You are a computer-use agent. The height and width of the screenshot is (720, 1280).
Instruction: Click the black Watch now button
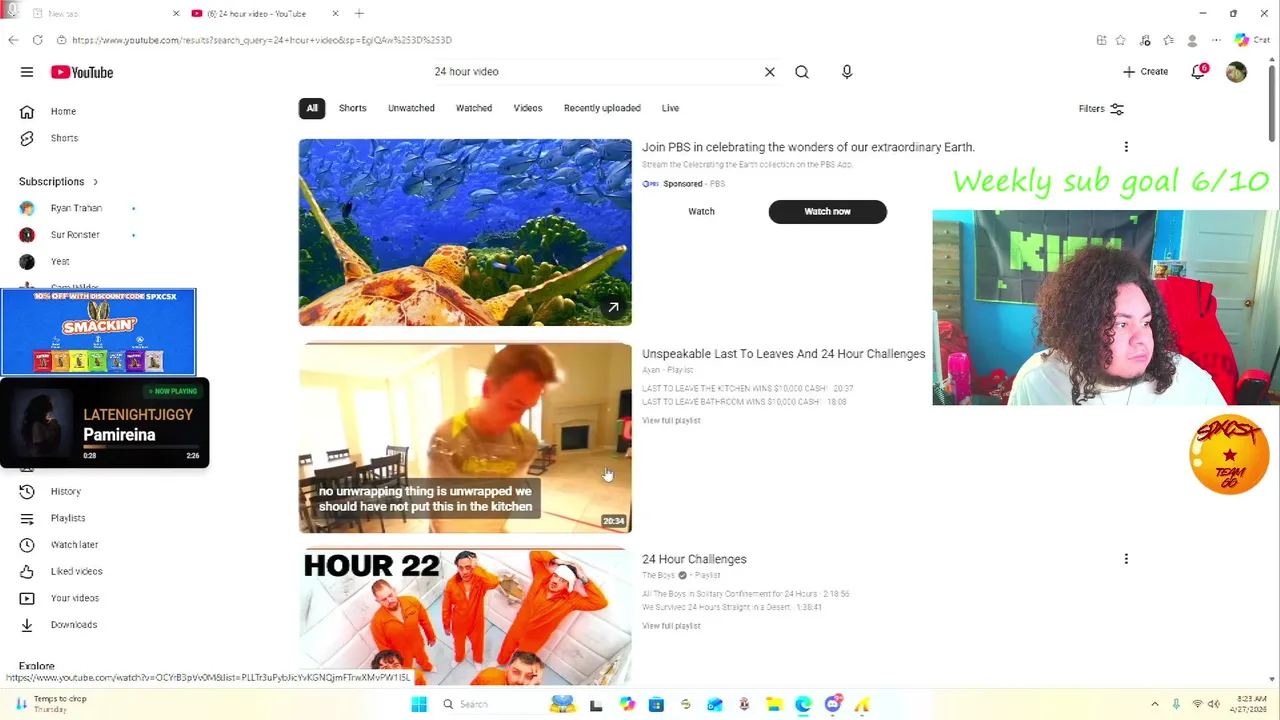pyautogui.click(x=827, y=211)
